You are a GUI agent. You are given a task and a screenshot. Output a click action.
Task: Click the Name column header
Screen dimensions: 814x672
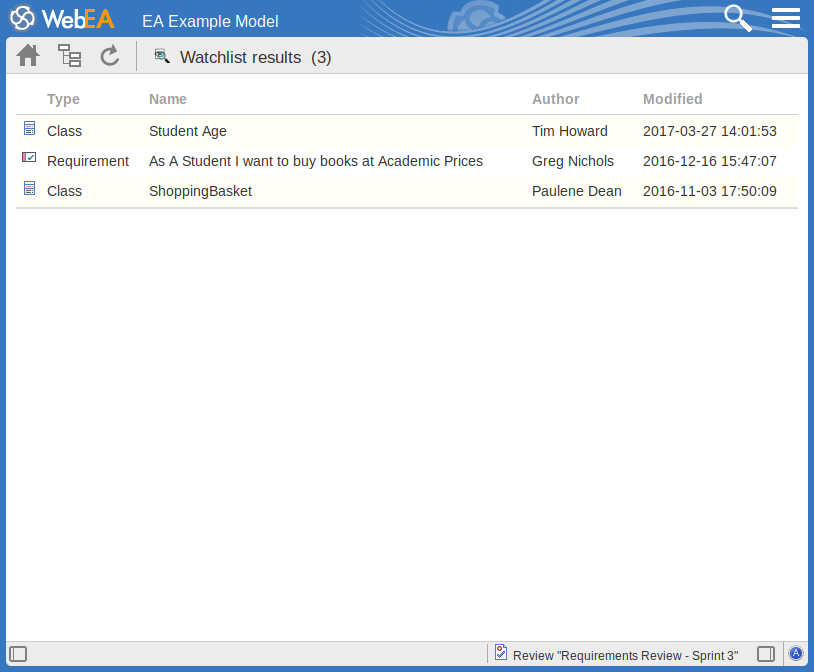pos(168,99)
